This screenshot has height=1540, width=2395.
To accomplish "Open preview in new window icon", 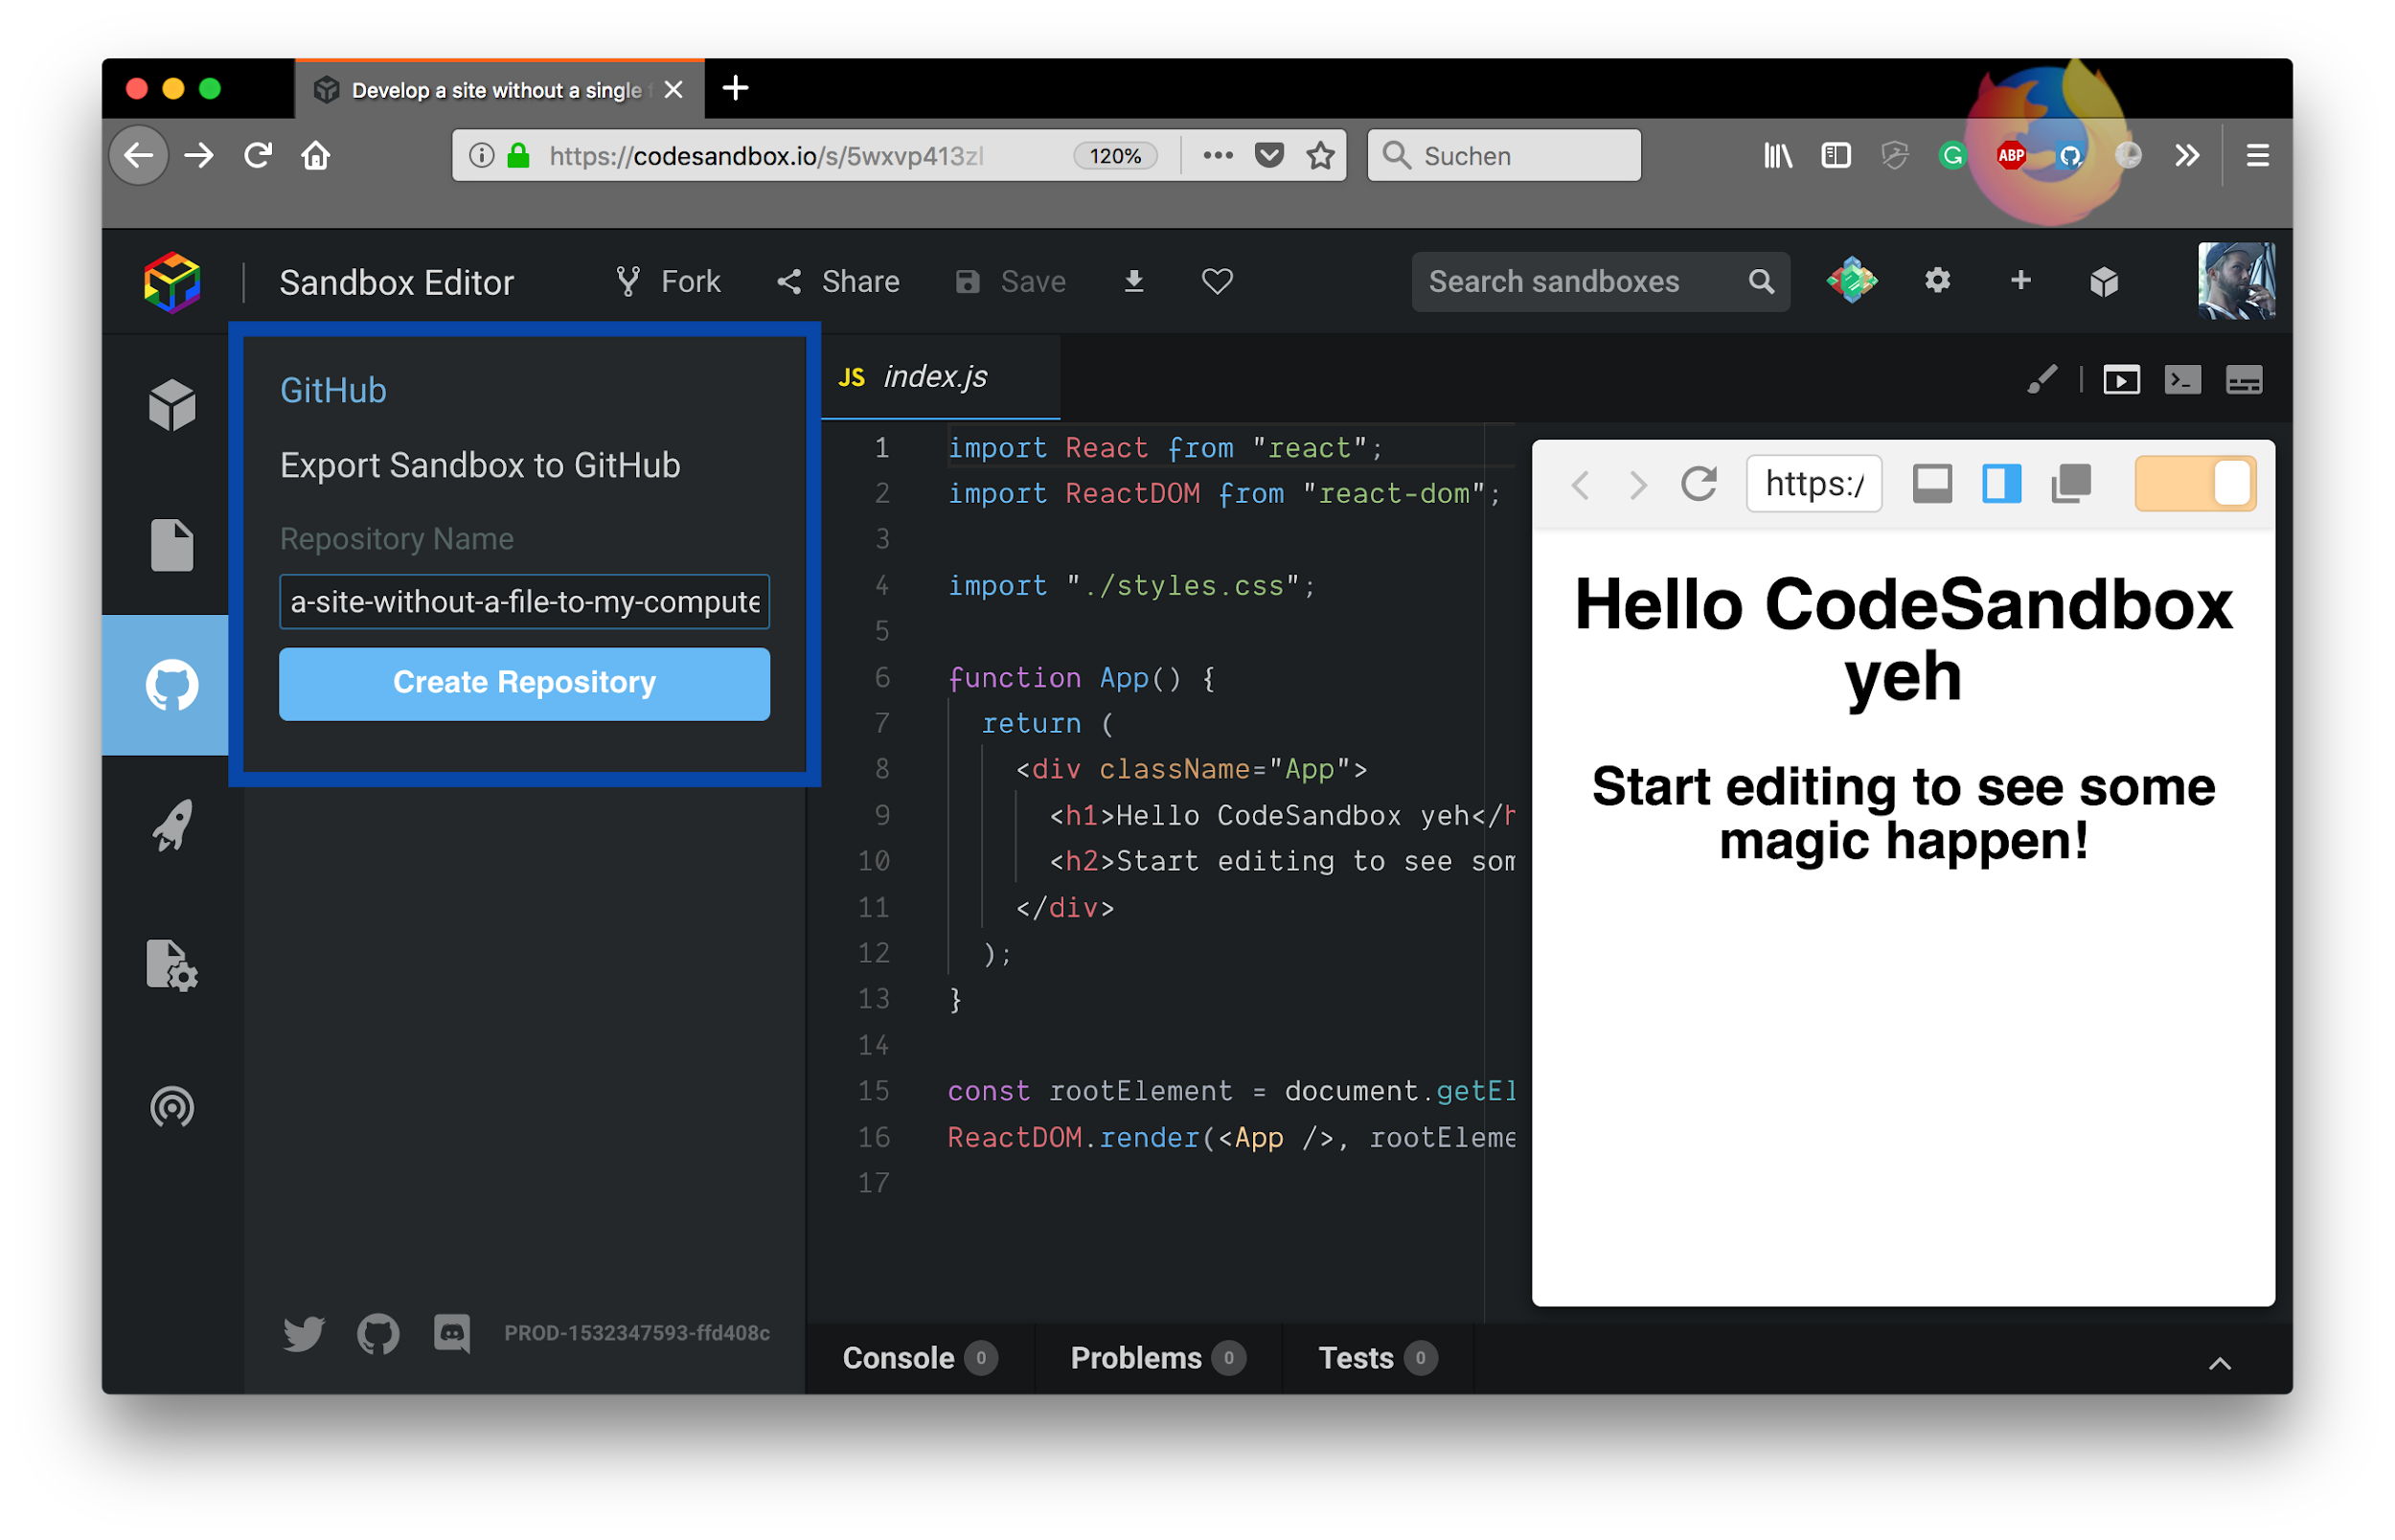I will pos(2071,484).
